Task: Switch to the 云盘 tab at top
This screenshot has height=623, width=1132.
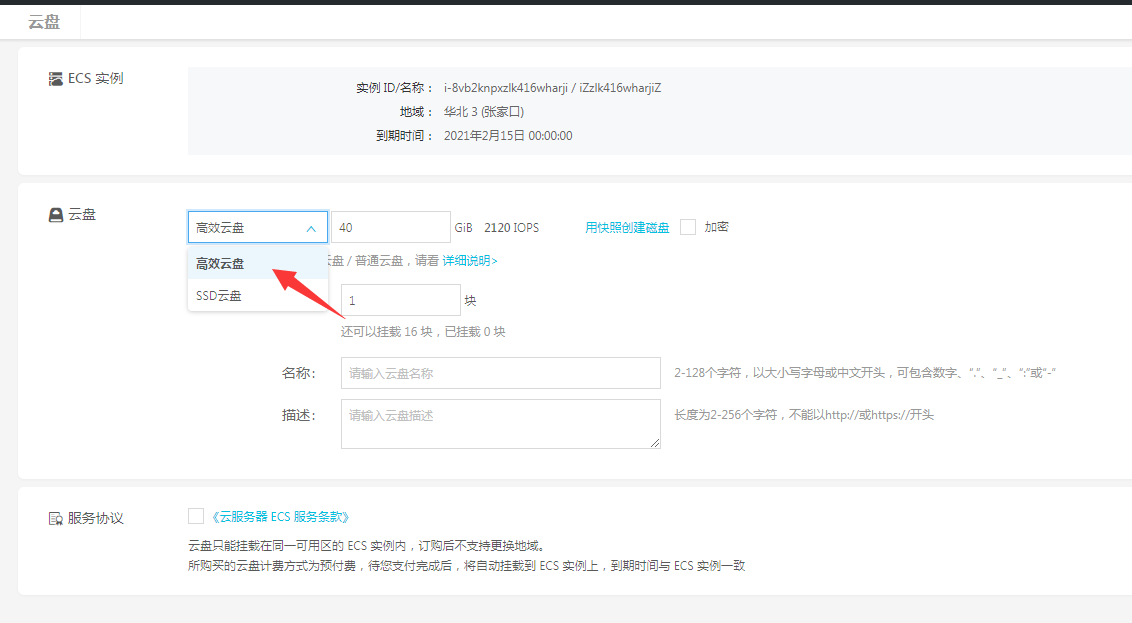Action: (44, 22)
